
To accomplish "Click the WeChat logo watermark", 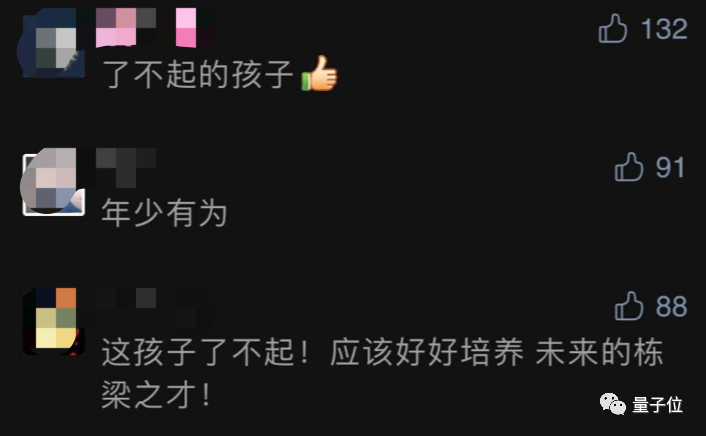I will pyautogui.click(x=612, y=404).
